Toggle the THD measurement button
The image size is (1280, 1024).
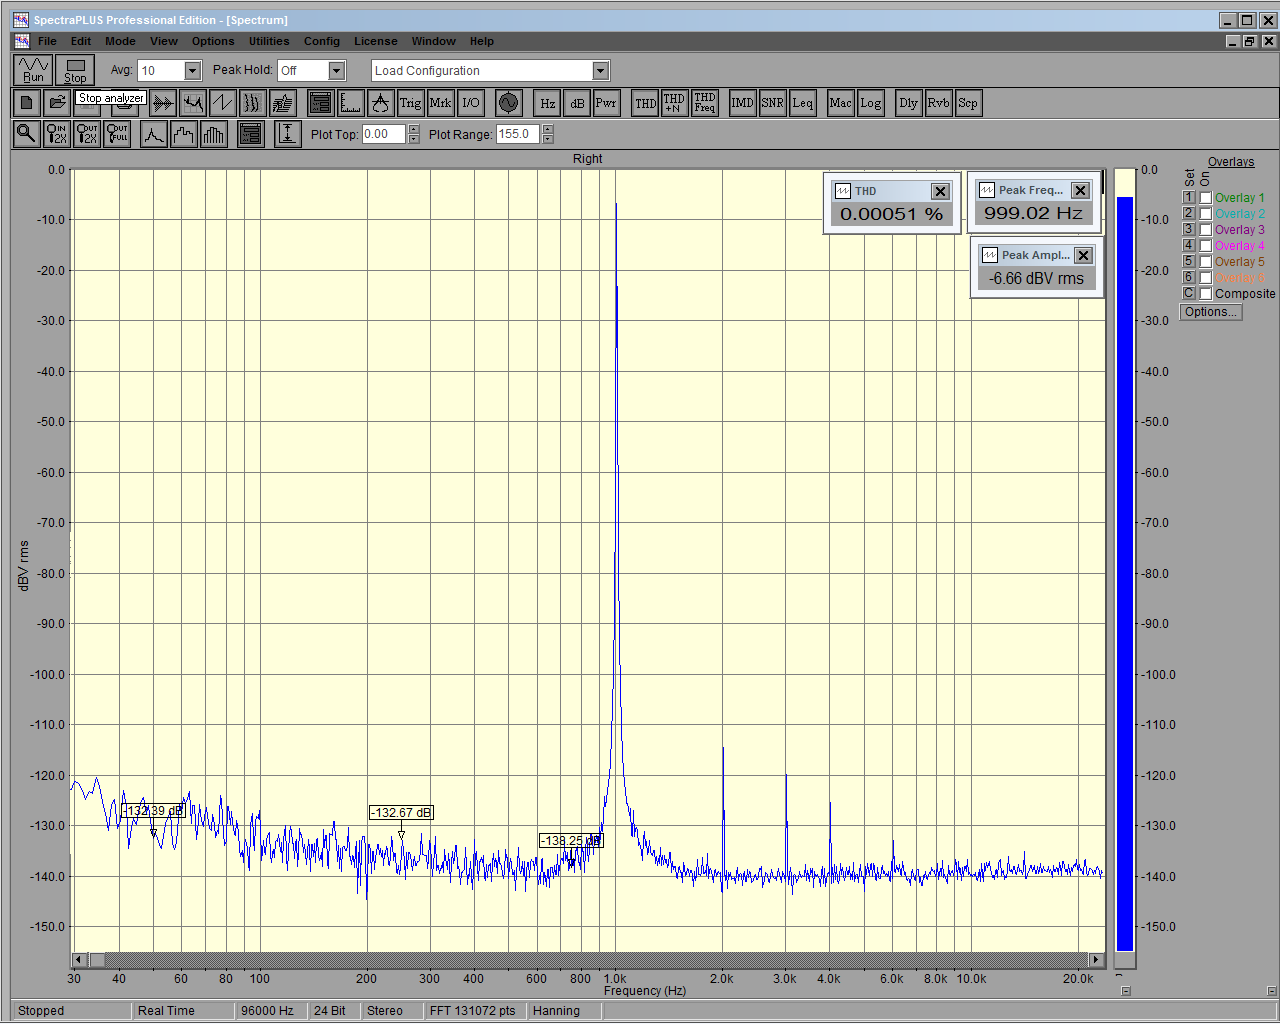click(x=646, y=102)
